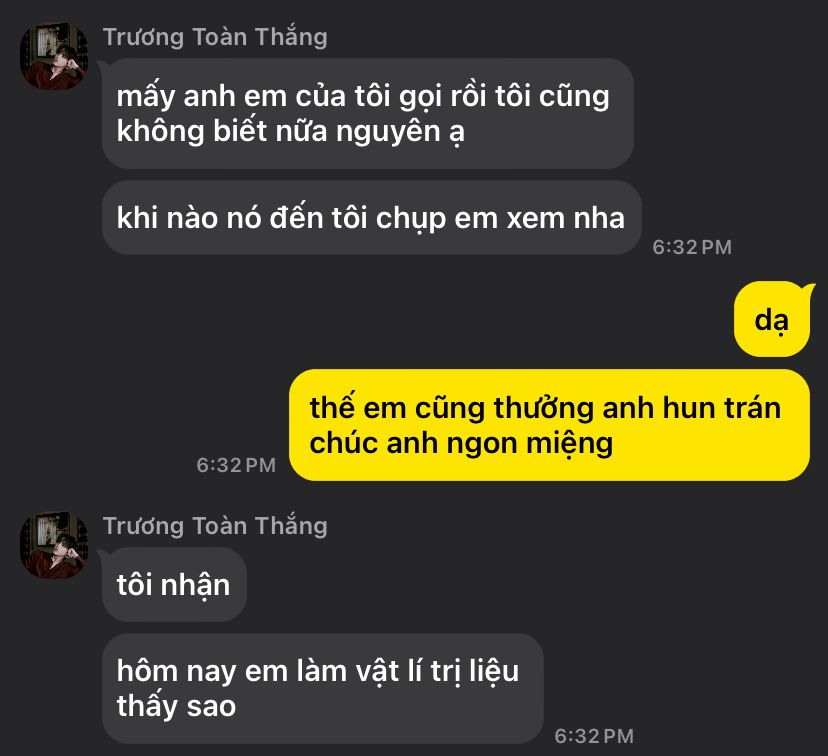Screen dimensions: 828x756
Task: Click the 6:32 PM timestamp beside "xem nha" message
Action: pos(692,247)
